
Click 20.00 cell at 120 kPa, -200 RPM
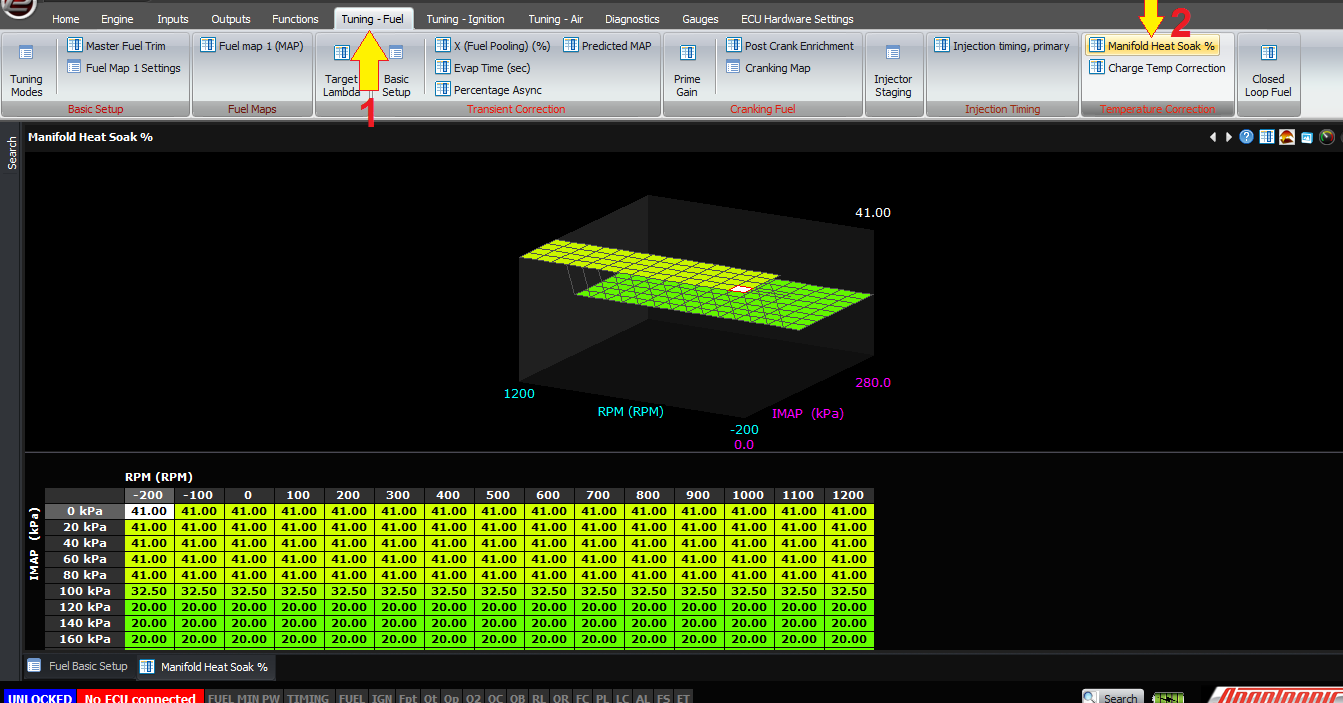tap(149, 607)
